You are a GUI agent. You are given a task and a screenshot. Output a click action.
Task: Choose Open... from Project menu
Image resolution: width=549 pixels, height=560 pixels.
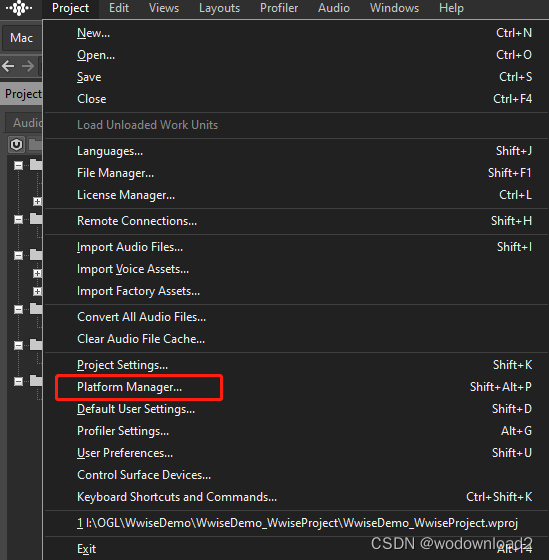click(x=296, y=55)
